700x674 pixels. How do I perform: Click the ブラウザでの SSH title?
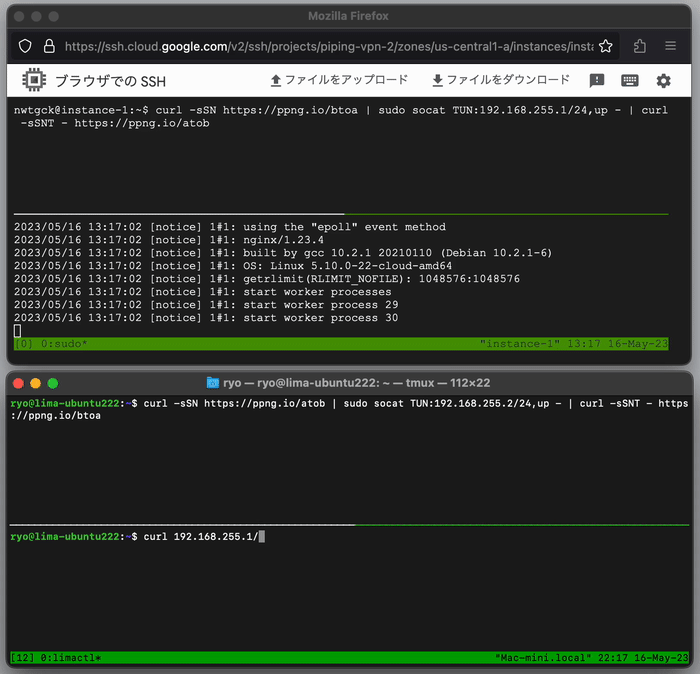click(110, 81)
